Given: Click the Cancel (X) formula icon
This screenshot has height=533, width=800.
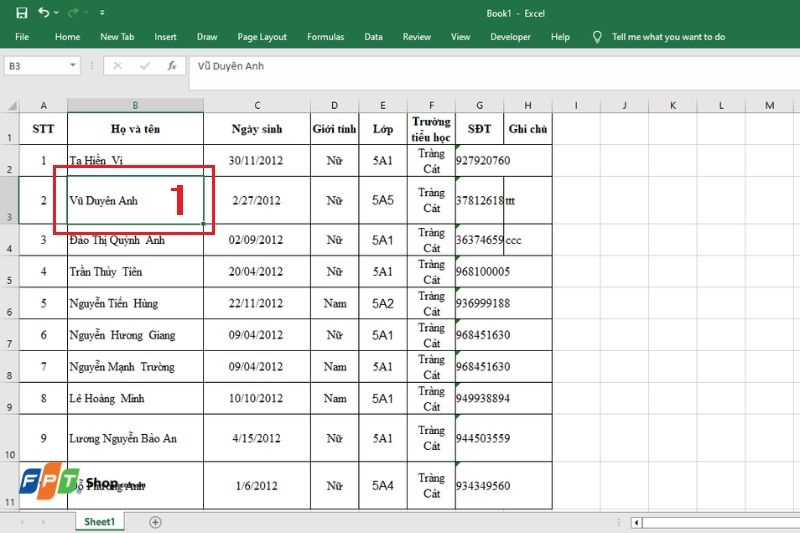Looking at the screenshot, I should (117, 66).
